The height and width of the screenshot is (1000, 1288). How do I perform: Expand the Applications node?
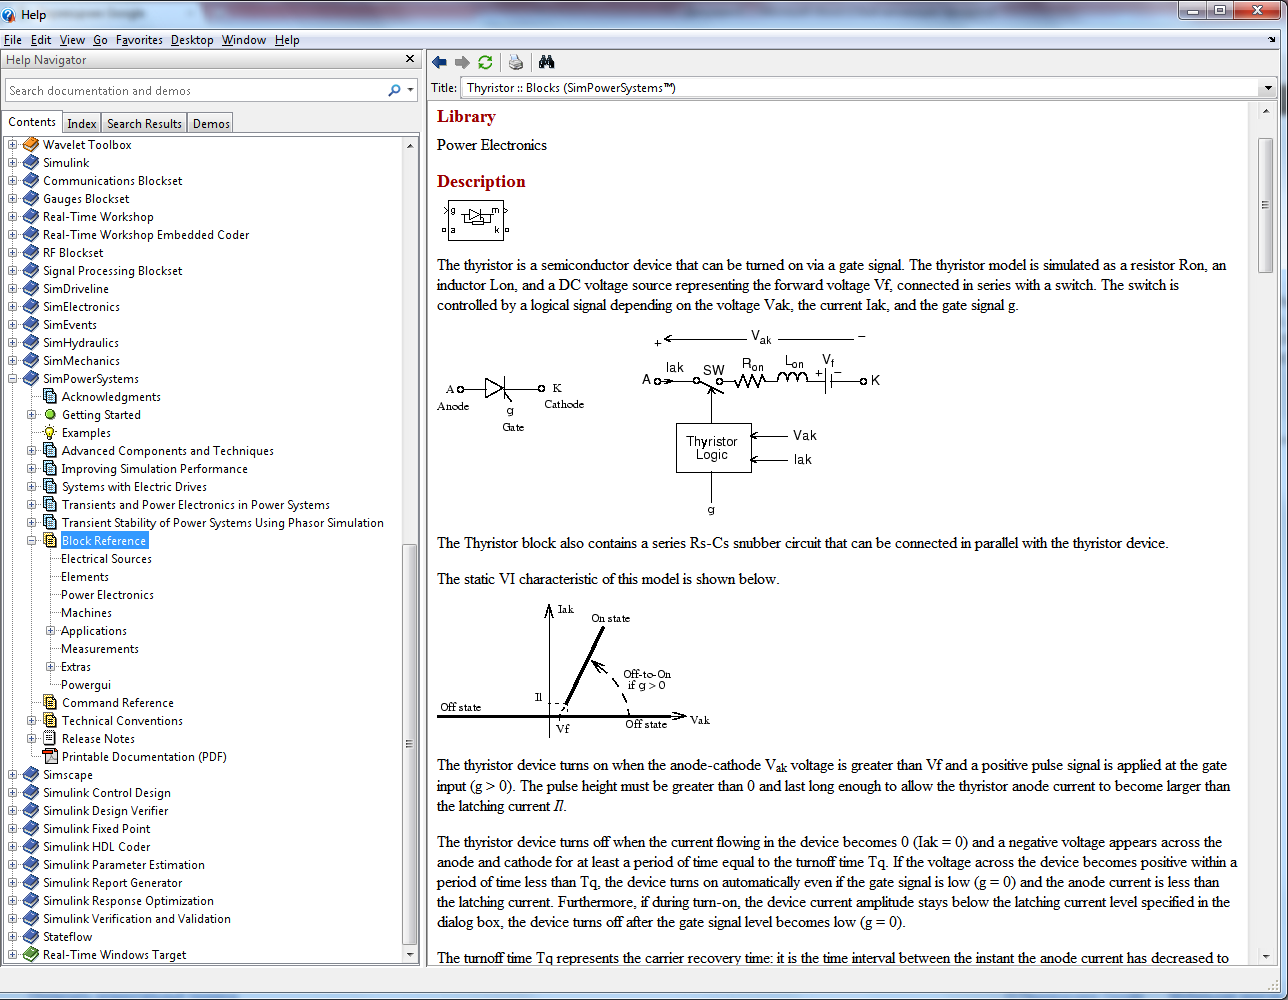point(51,631)
